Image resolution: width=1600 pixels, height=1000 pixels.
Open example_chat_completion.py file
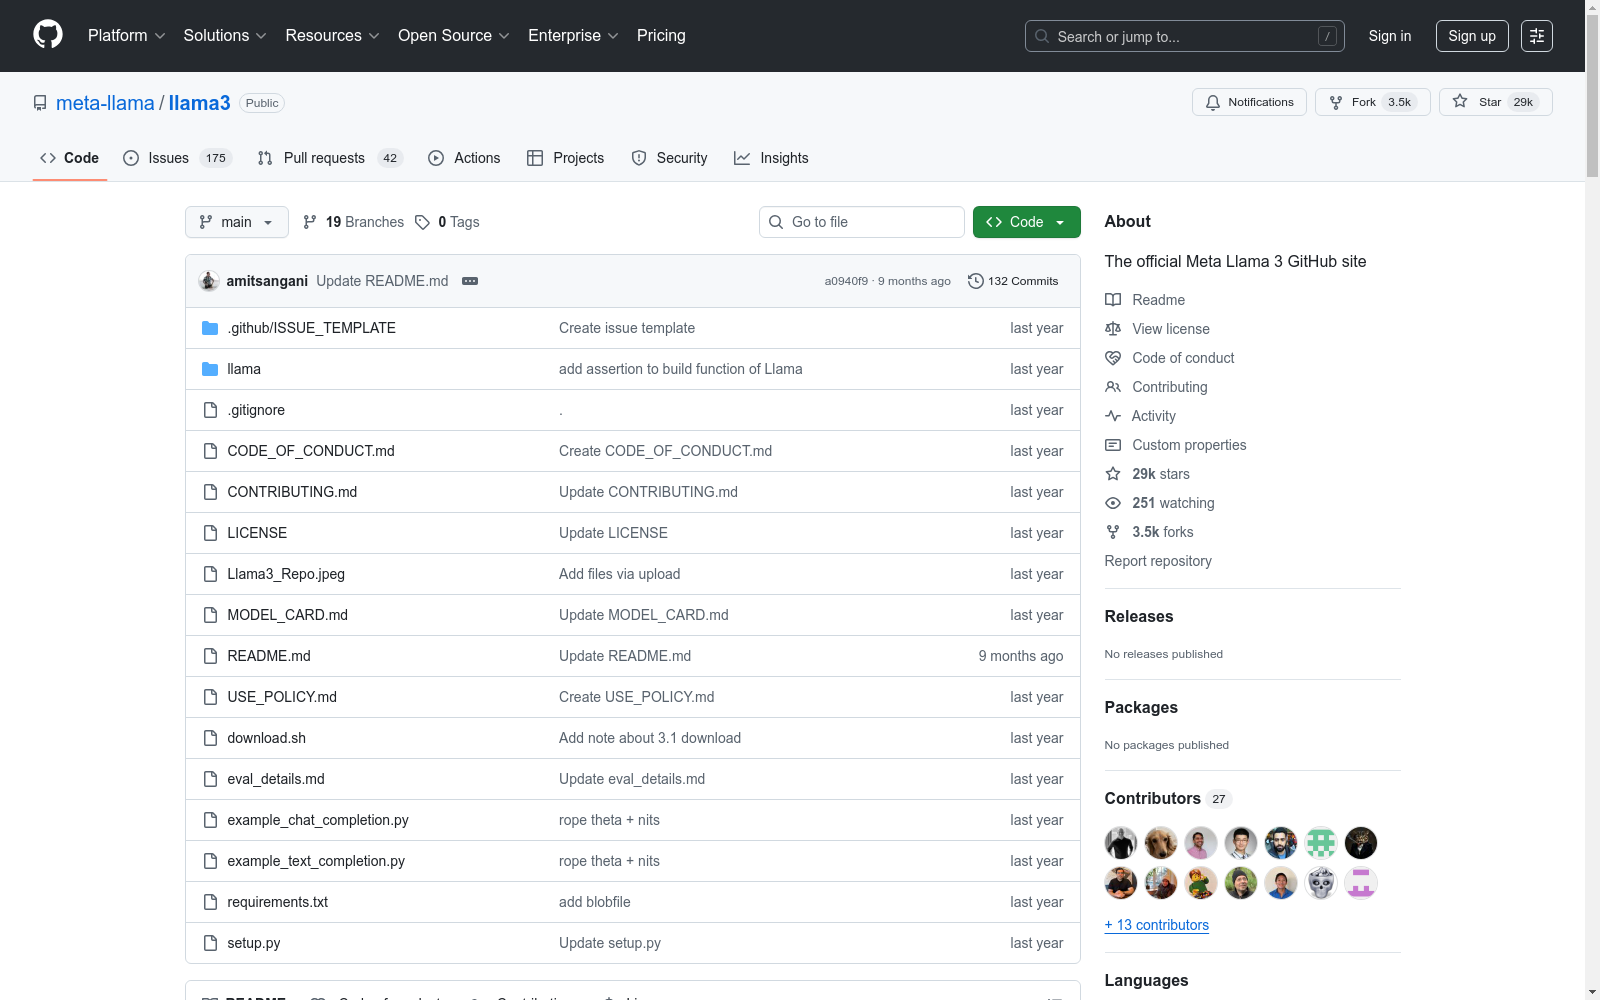click(x=318, y=820)
